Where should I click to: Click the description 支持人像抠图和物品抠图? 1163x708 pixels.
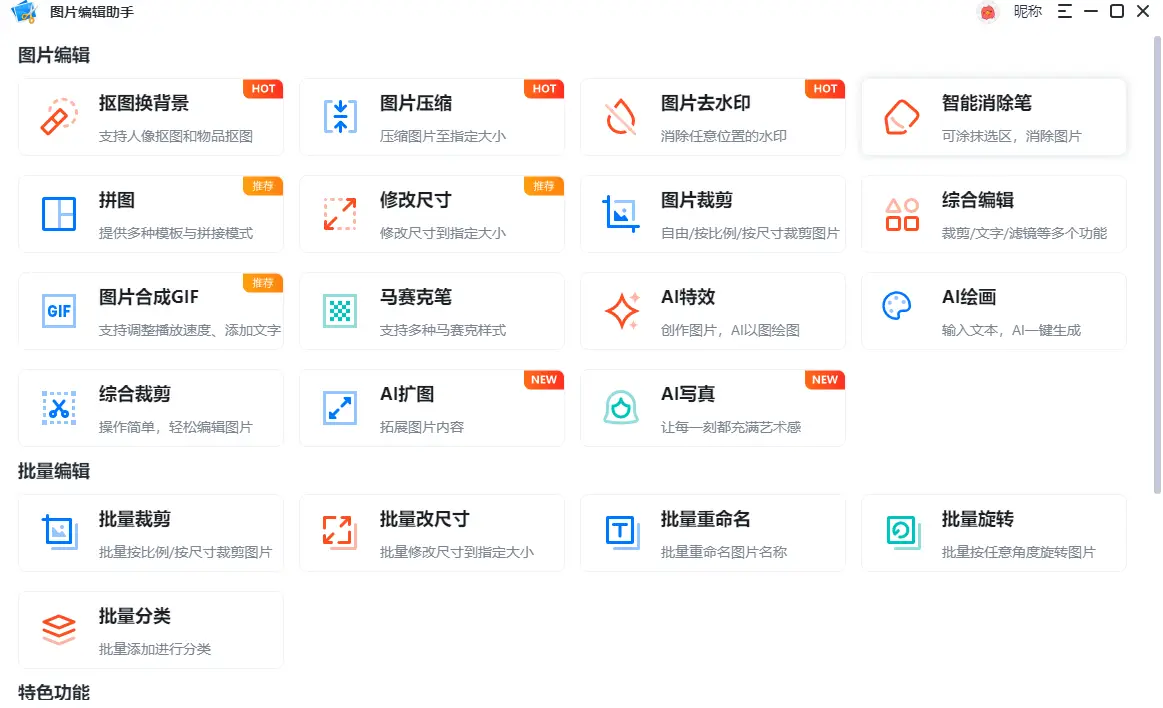[x=176, y=136]
